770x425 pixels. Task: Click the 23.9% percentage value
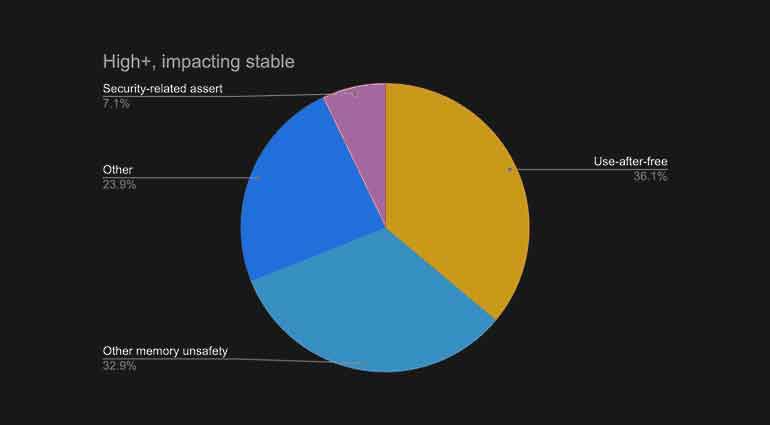coord(120,185)
